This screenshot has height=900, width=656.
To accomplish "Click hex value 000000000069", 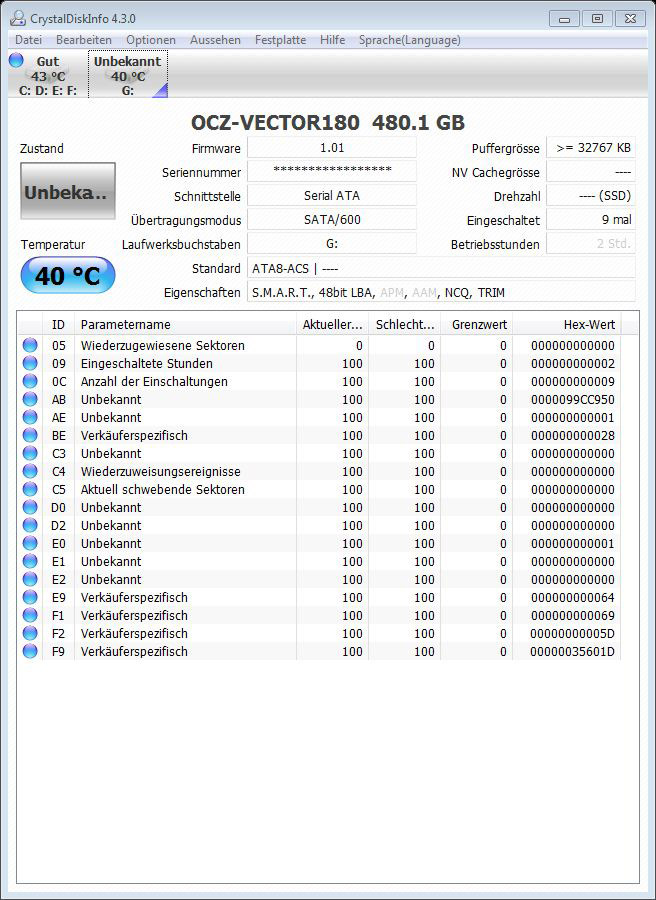I will click(x=572, y=615).
